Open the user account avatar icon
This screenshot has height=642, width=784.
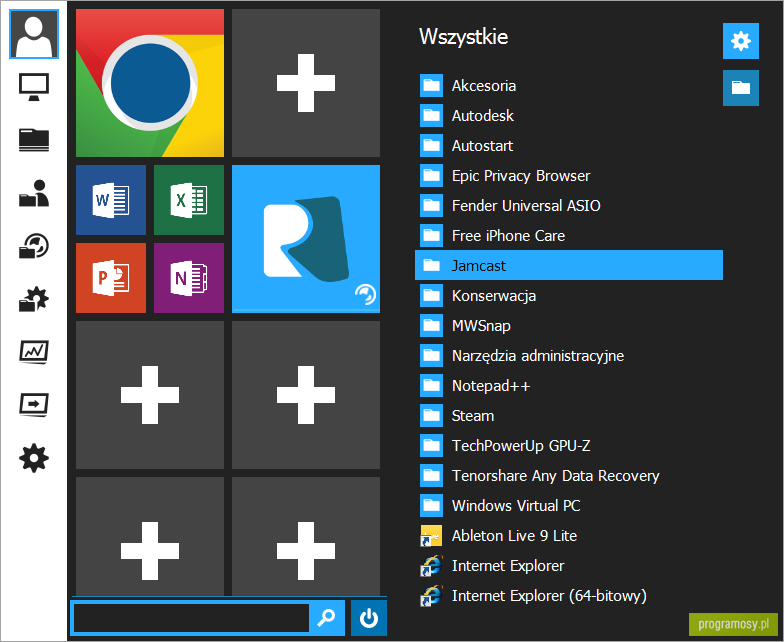tap(34, 34)
